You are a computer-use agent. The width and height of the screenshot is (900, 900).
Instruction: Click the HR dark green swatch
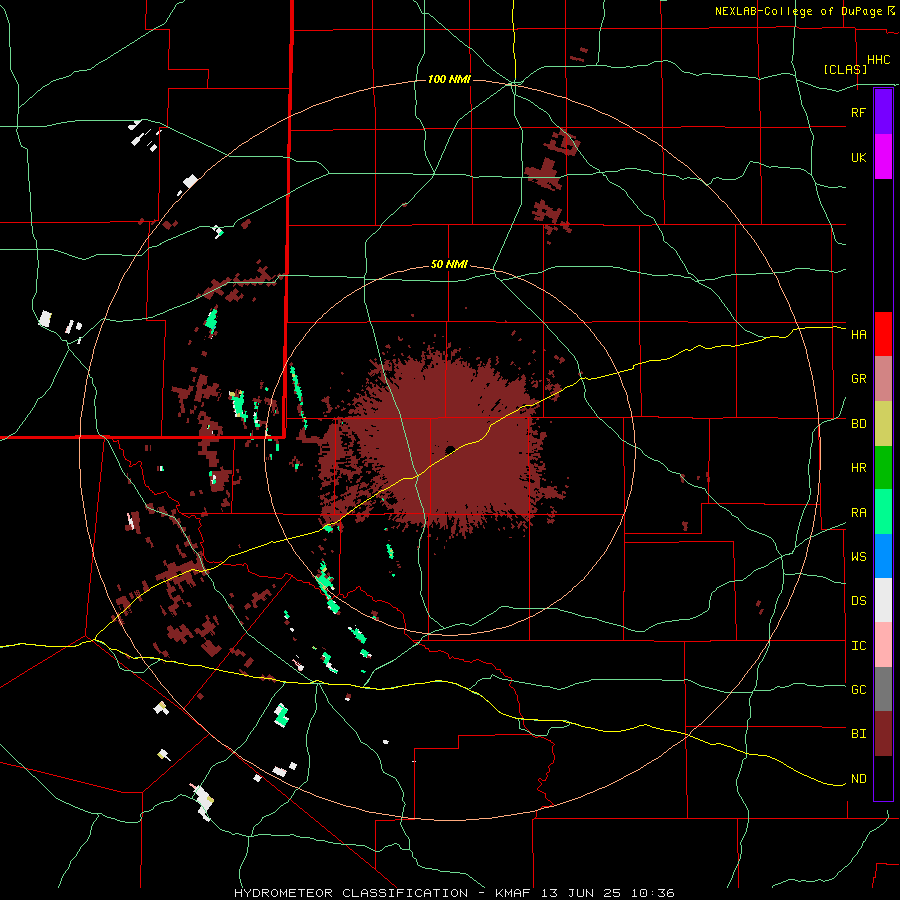[883, 468]
